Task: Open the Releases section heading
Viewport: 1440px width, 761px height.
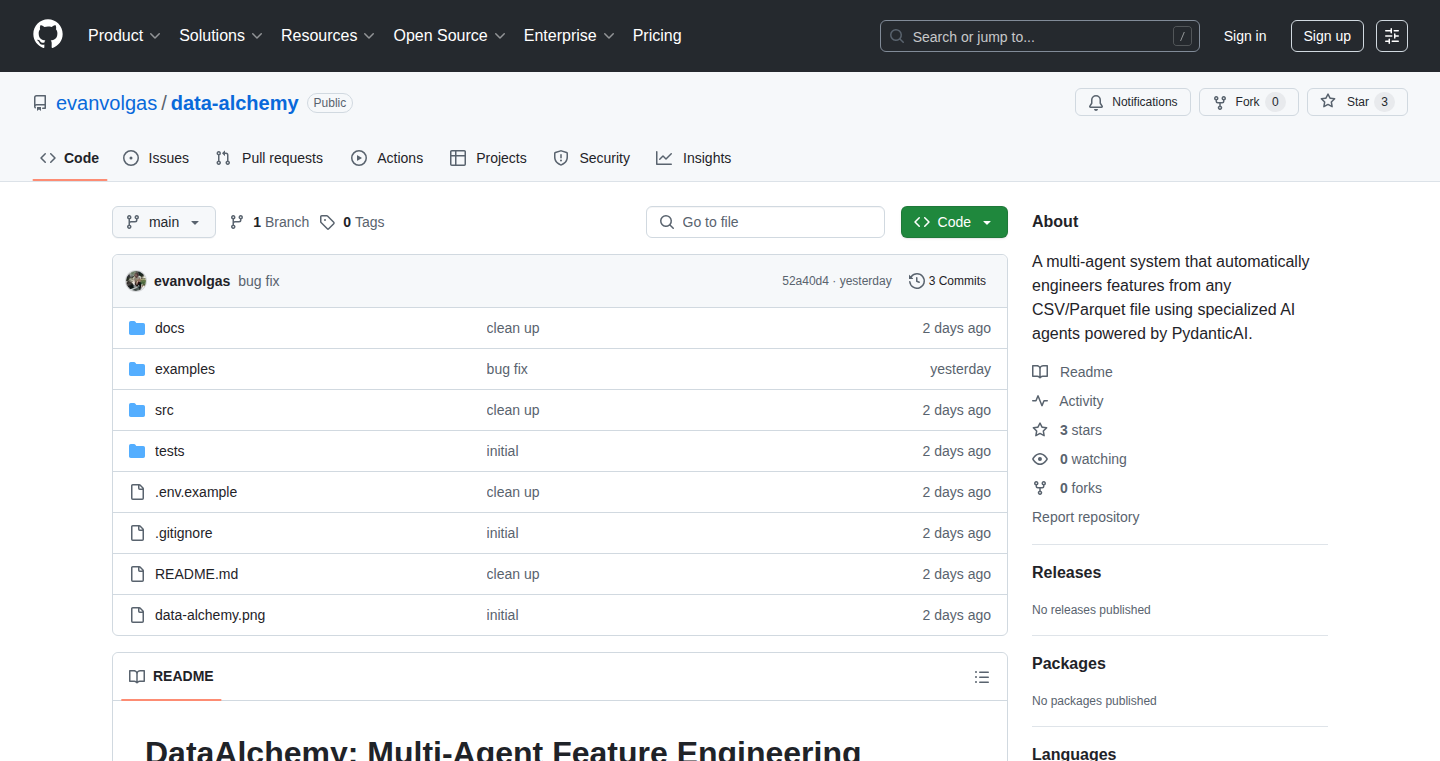Action: point(1066,573)
